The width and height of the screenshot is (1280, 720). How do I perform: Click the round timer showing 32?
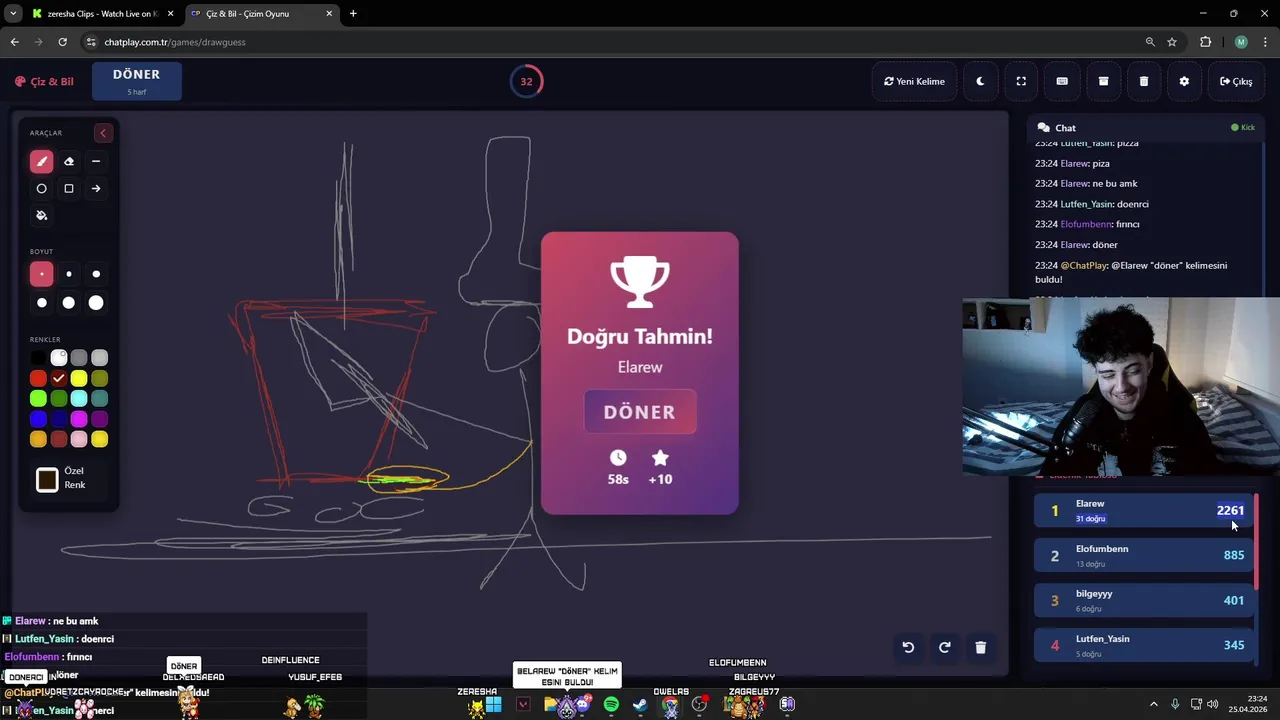coord(526,81)
